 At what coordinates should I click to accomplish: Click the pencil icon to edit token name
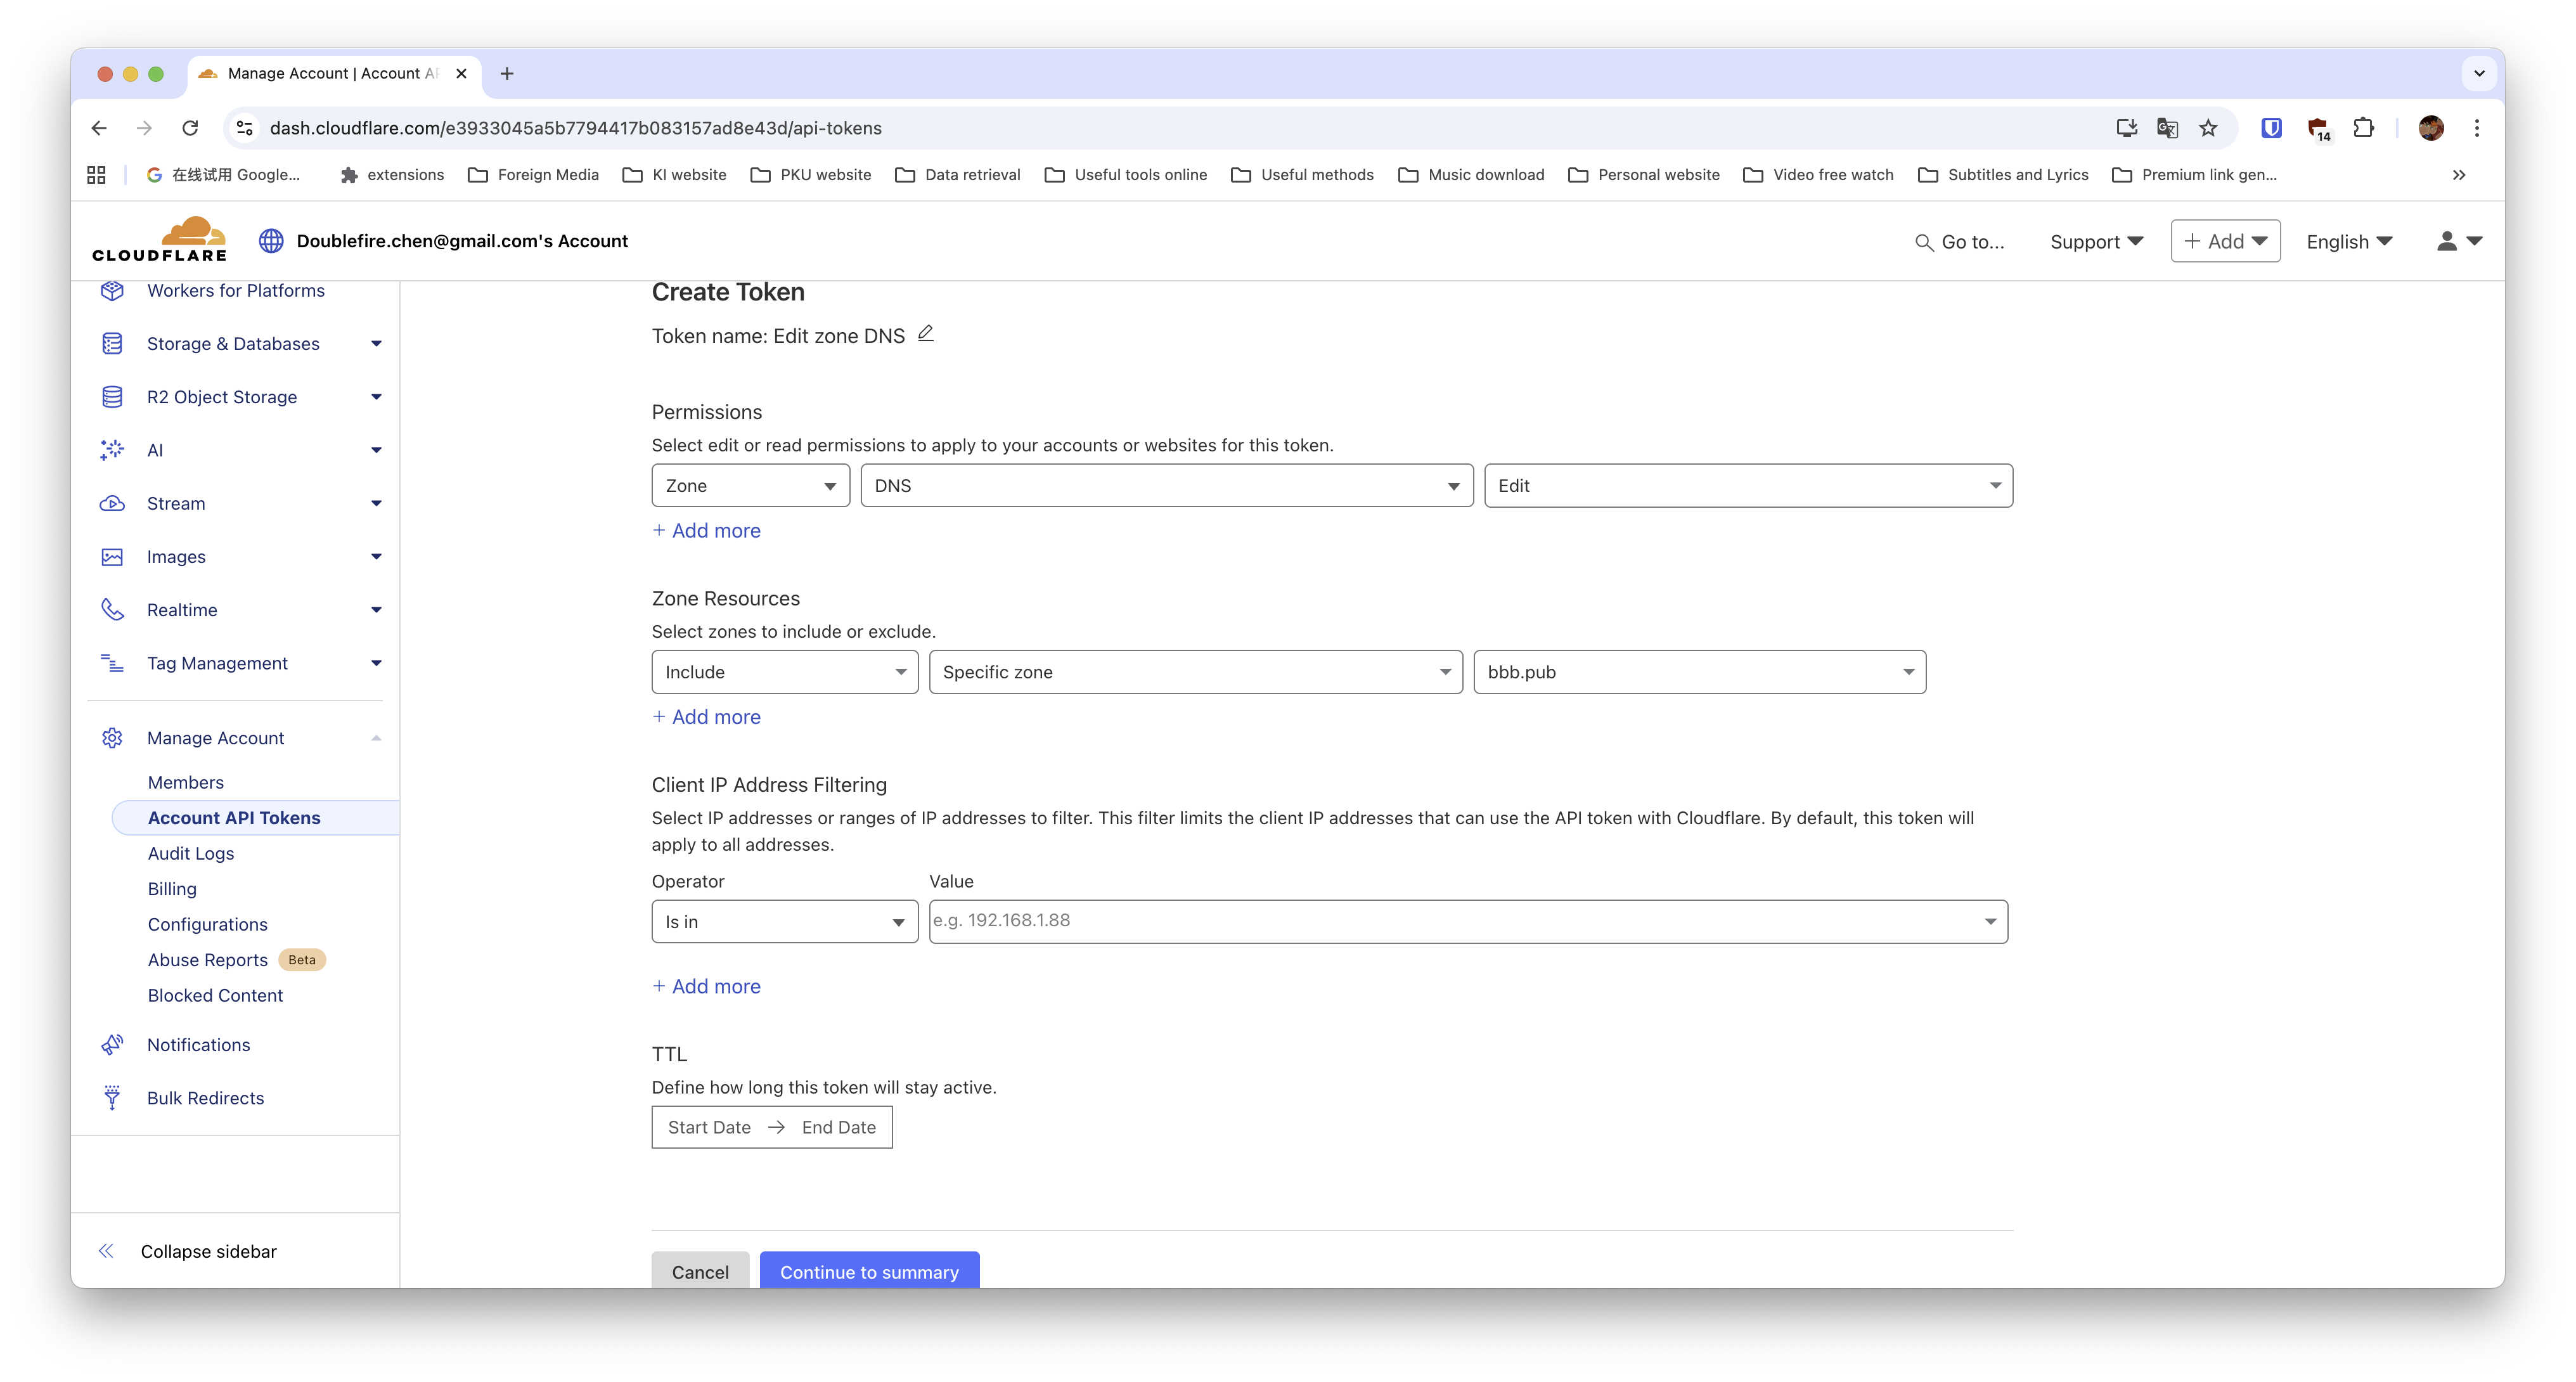point(926,334)
